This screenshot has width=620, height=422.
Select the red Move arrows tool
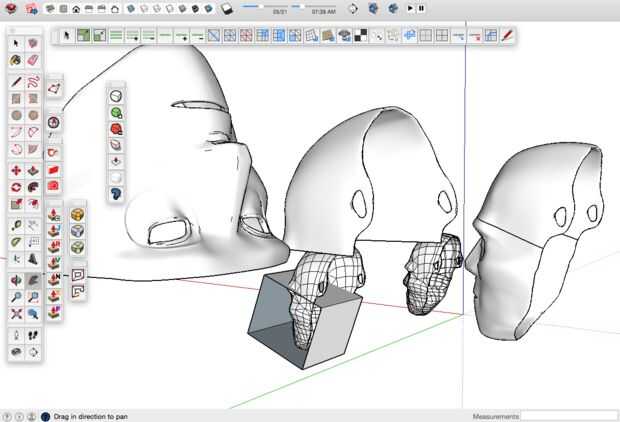point(16,170)
